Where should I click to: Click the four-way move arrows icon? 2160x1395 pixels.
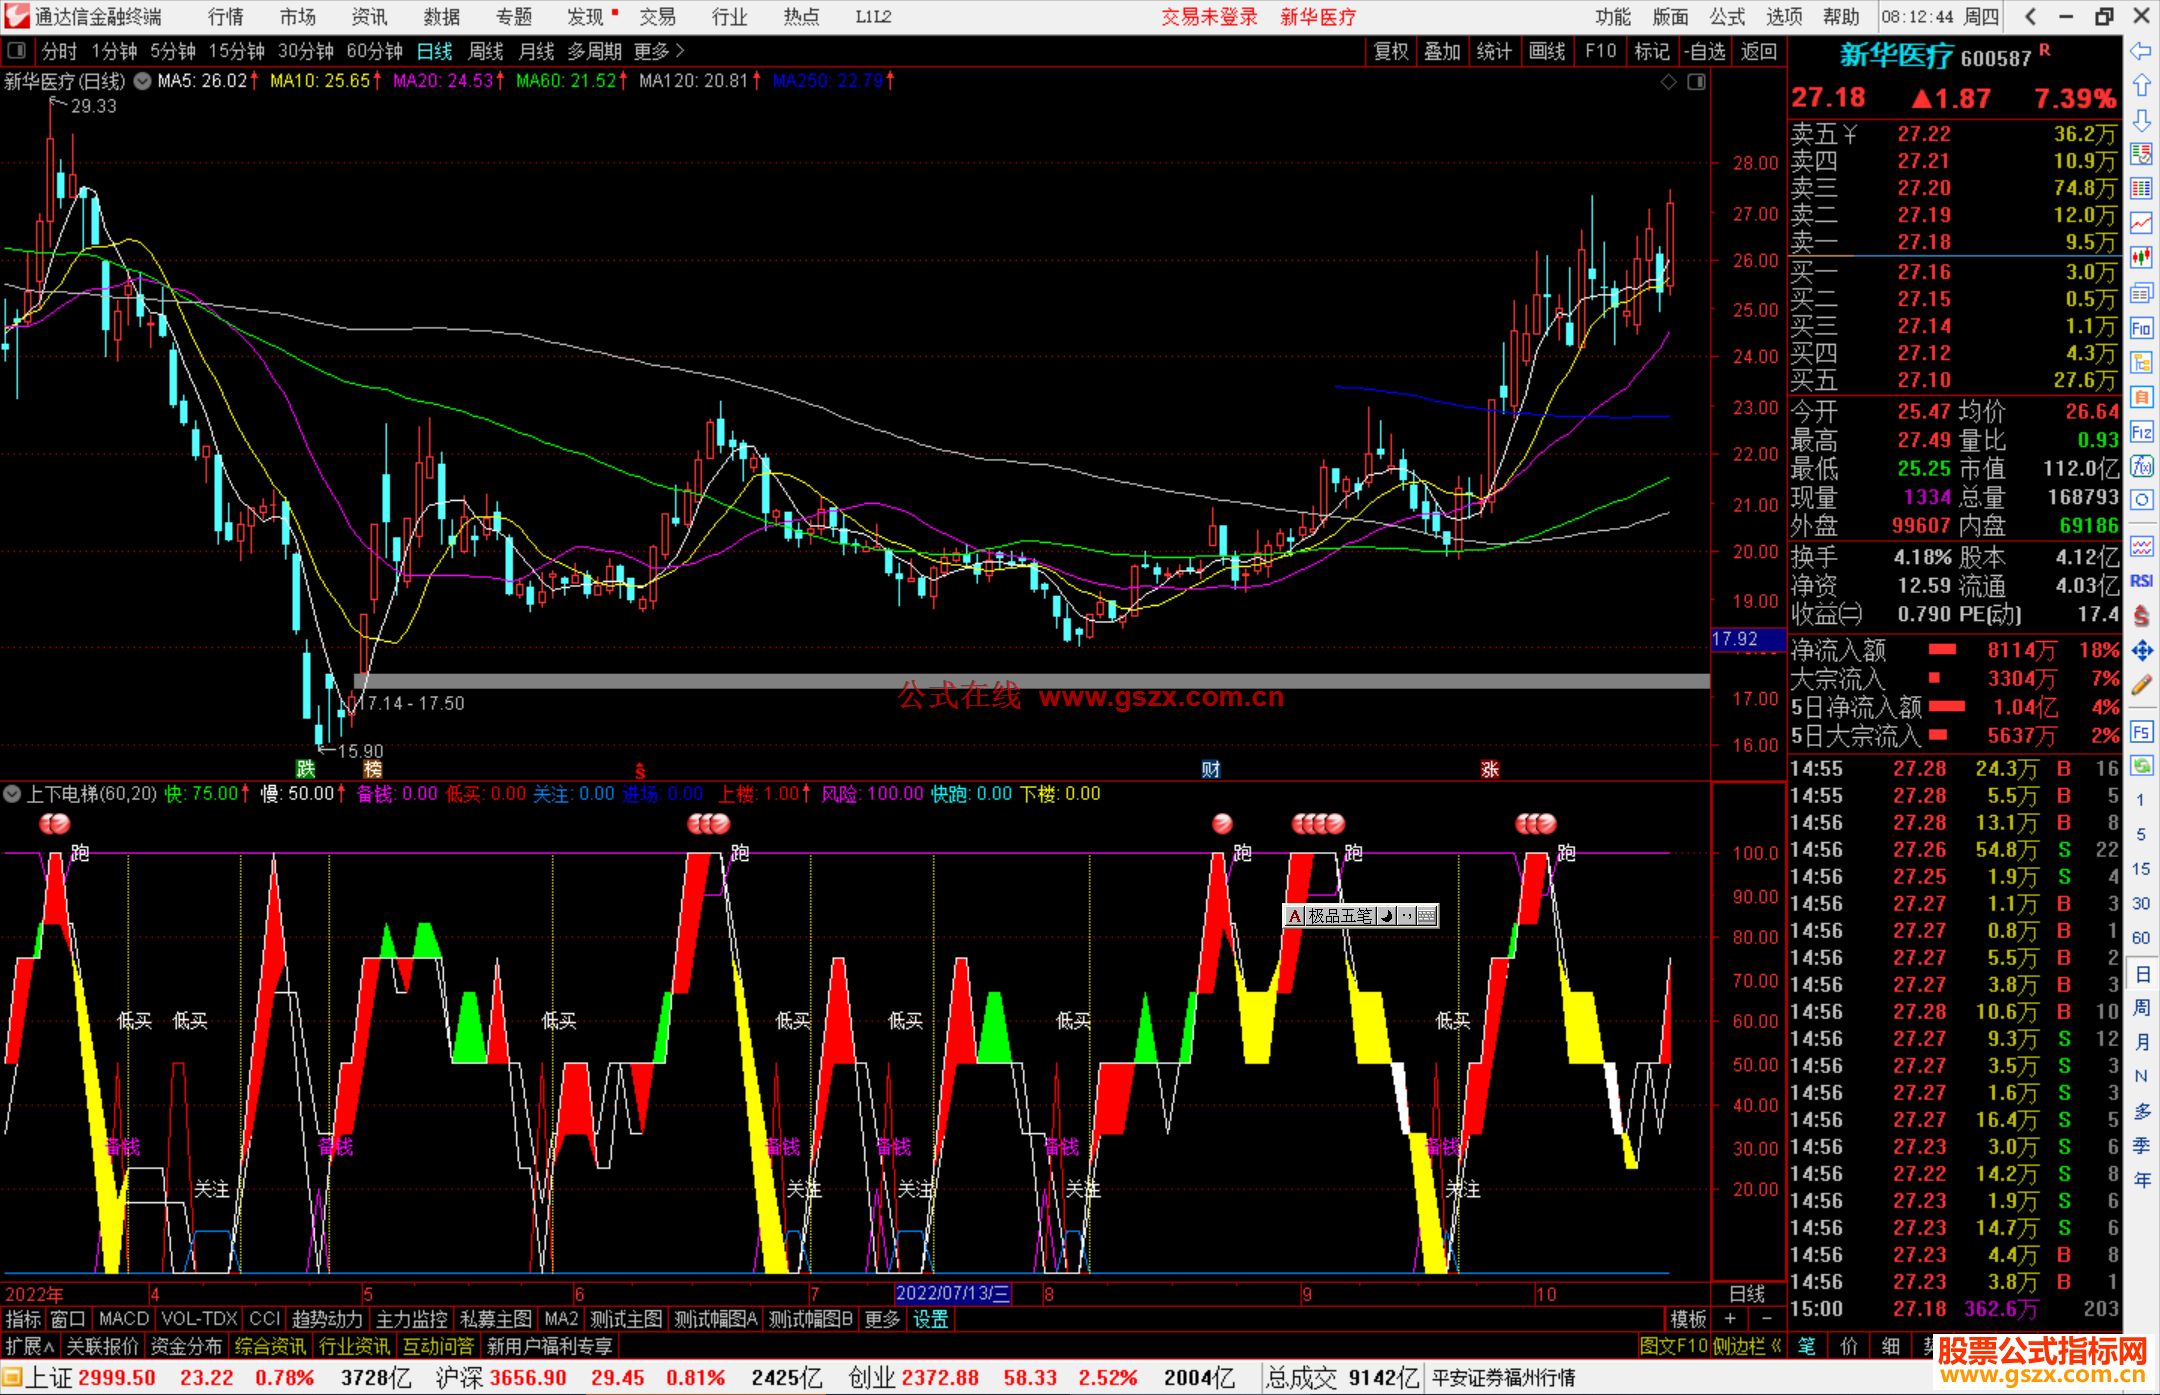pos(2141,651)
